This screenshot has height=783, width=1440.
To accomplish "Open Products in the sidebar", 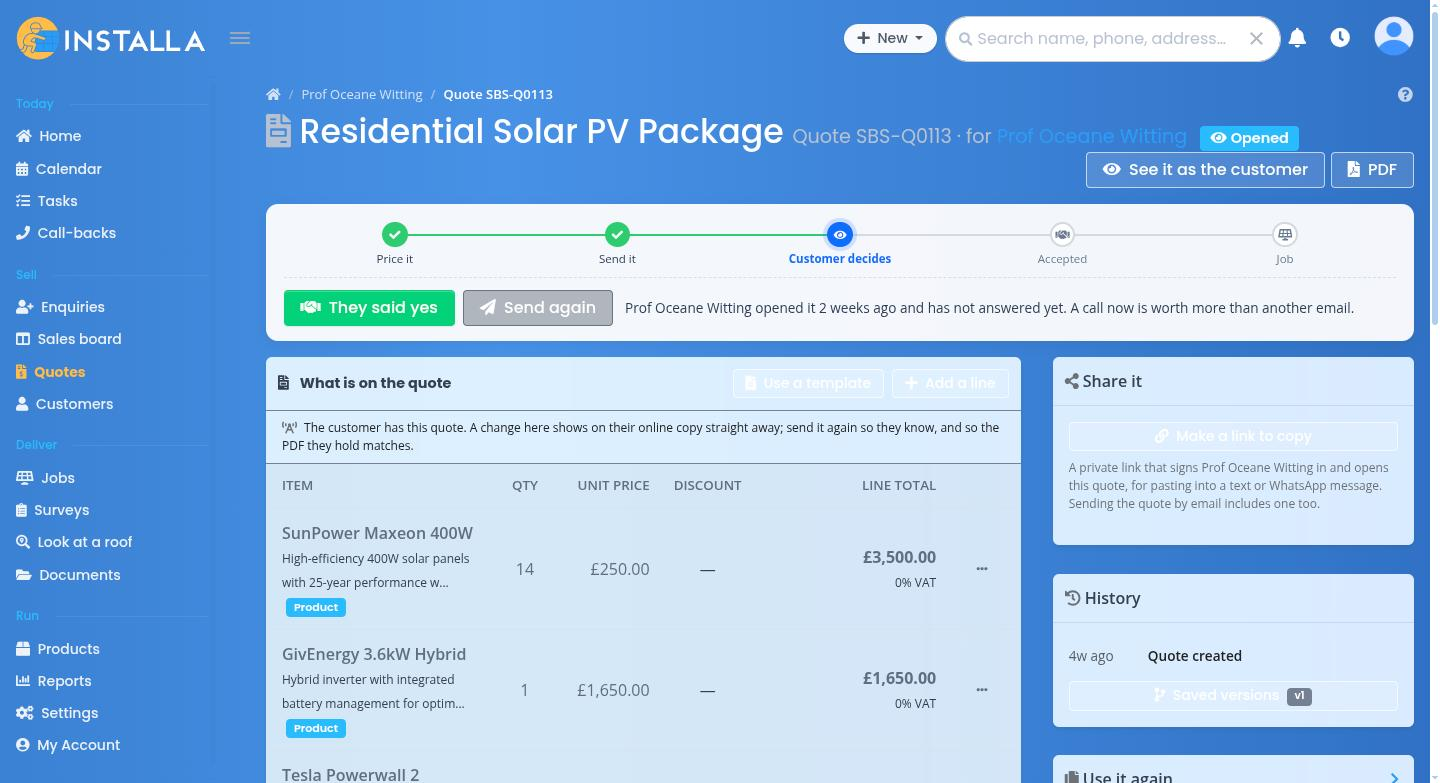I will 58,649.
